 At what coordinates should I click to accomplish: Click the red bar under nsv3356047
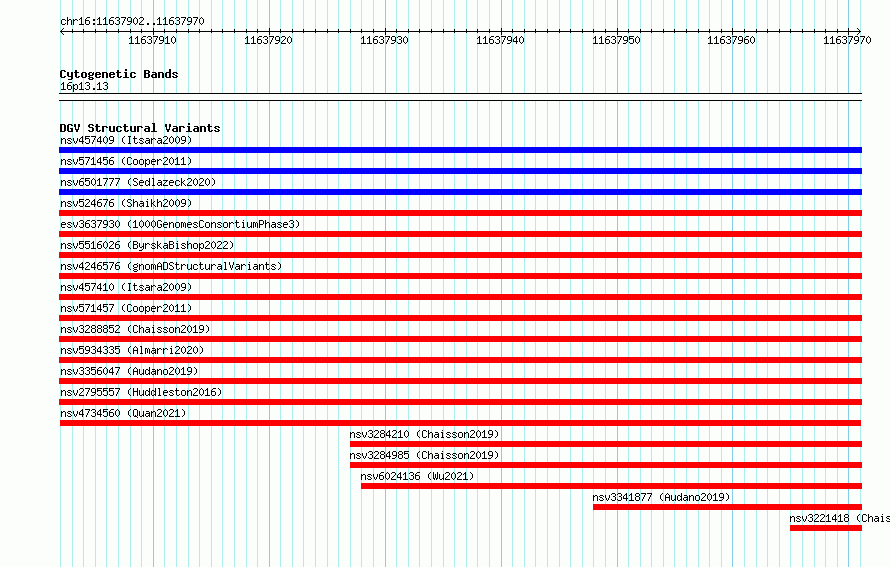tap(460, 381)
